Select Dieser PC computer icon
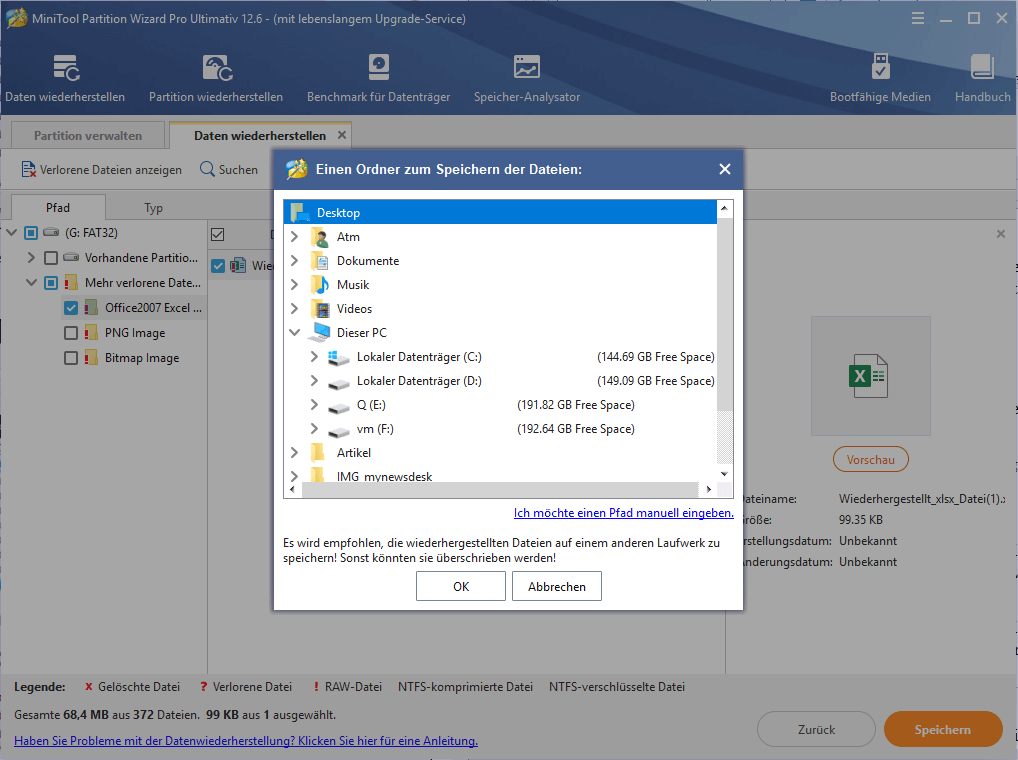 click(x=319, y=332)
